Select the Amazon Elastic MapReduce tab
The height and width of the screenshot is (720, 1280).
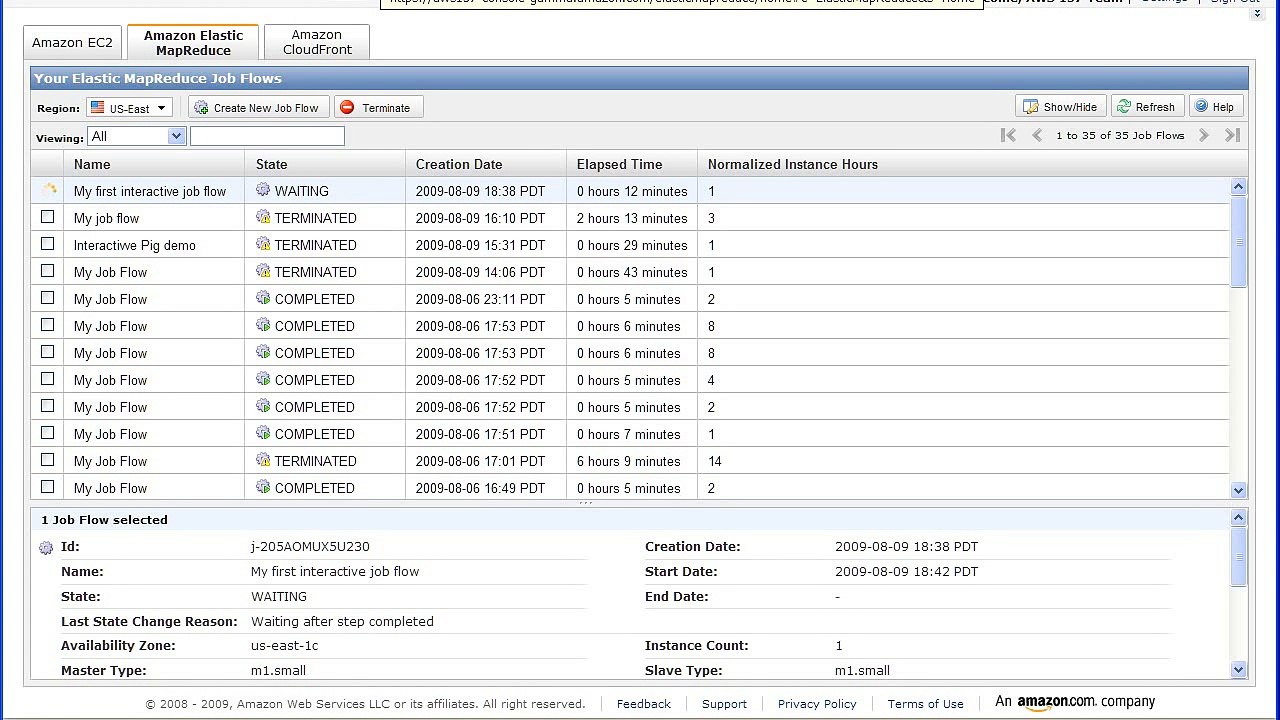pyautogui.click(x=193, y=43)
